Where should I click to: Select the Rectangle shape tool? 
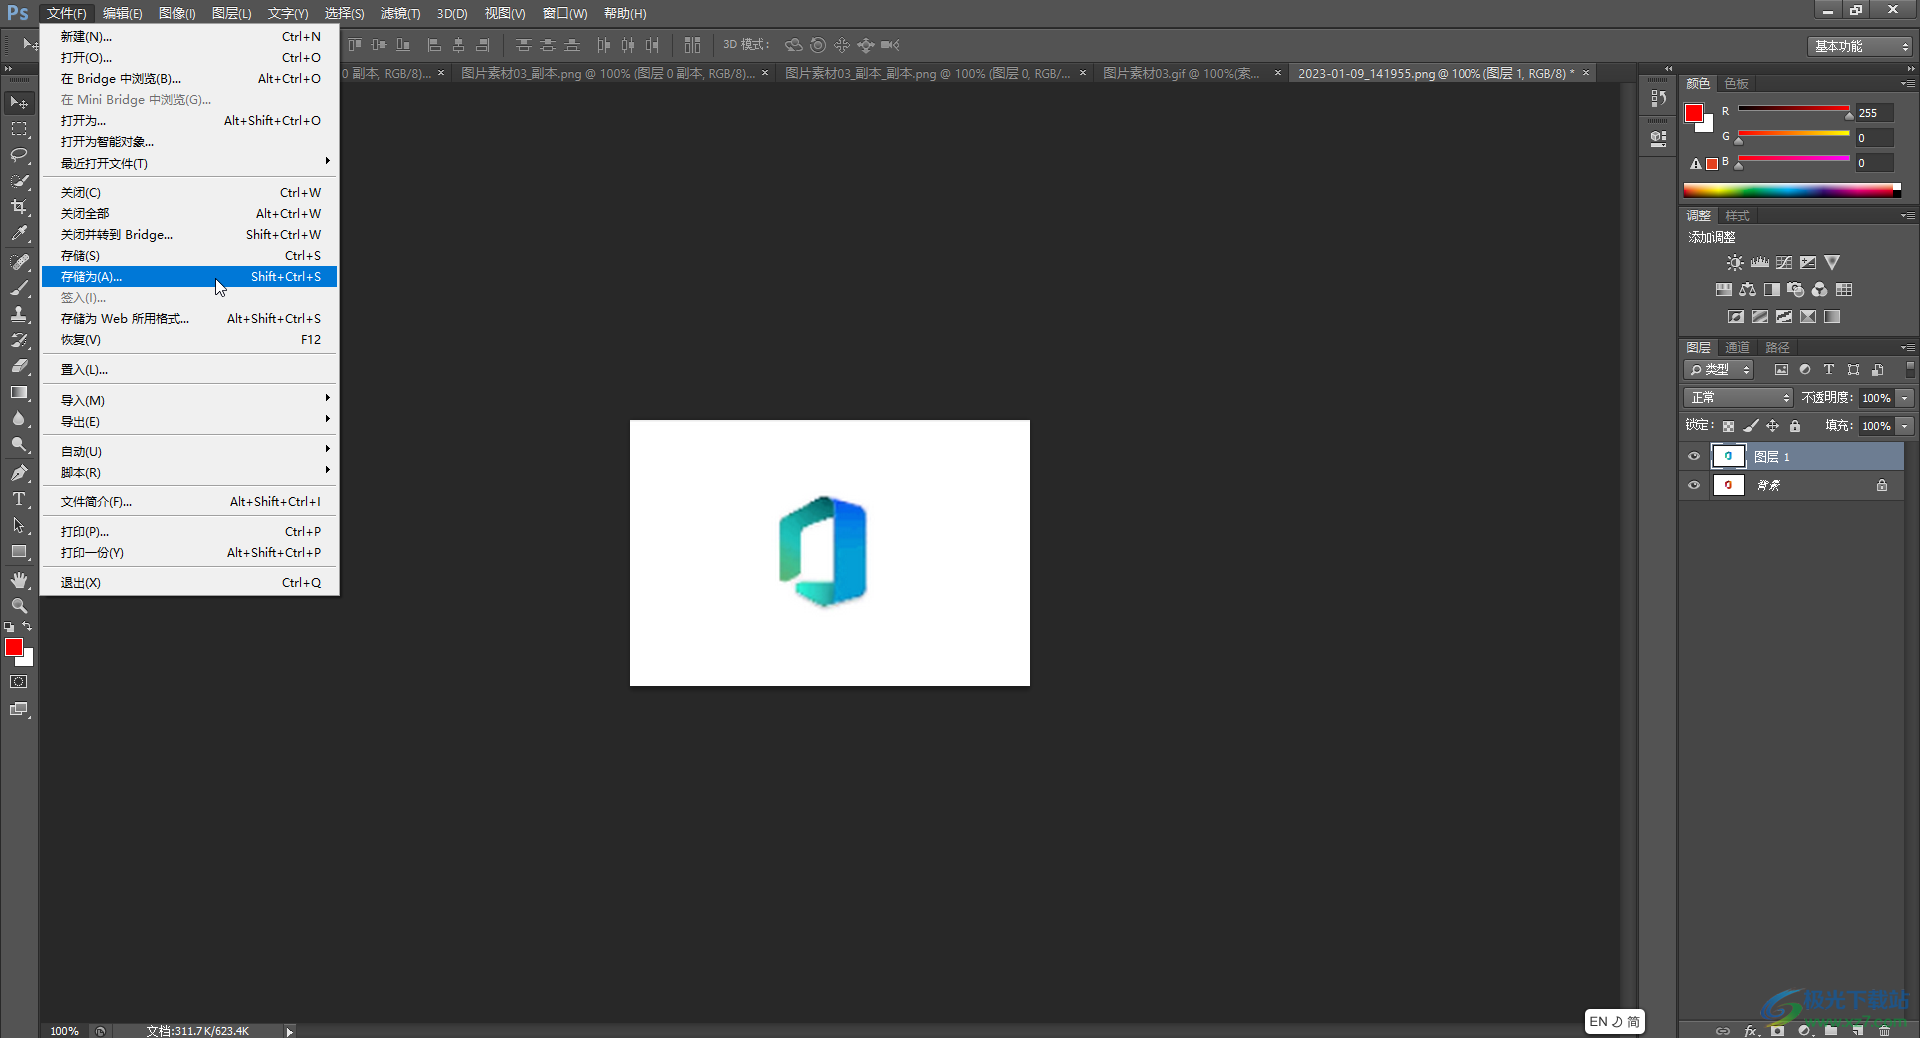point(19,551)
